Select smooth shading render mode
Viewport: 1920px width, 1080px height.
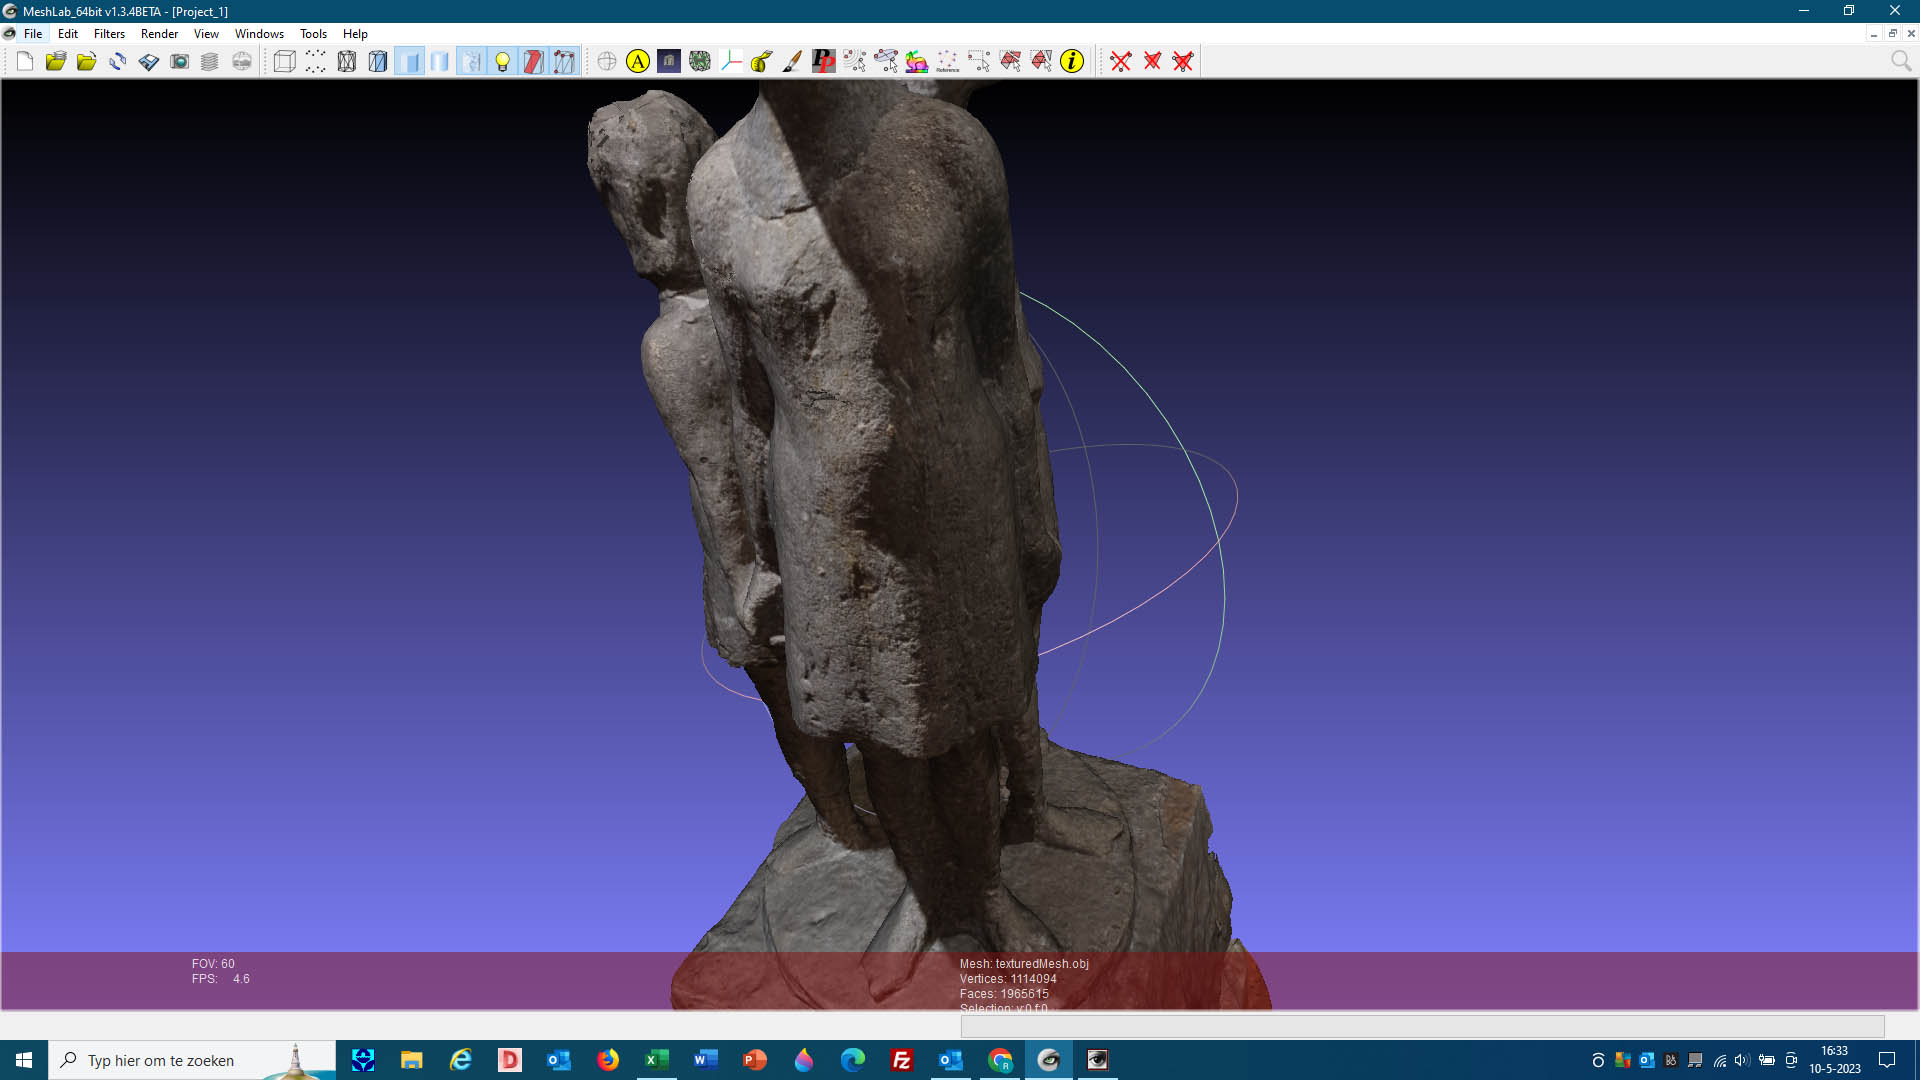440,62
